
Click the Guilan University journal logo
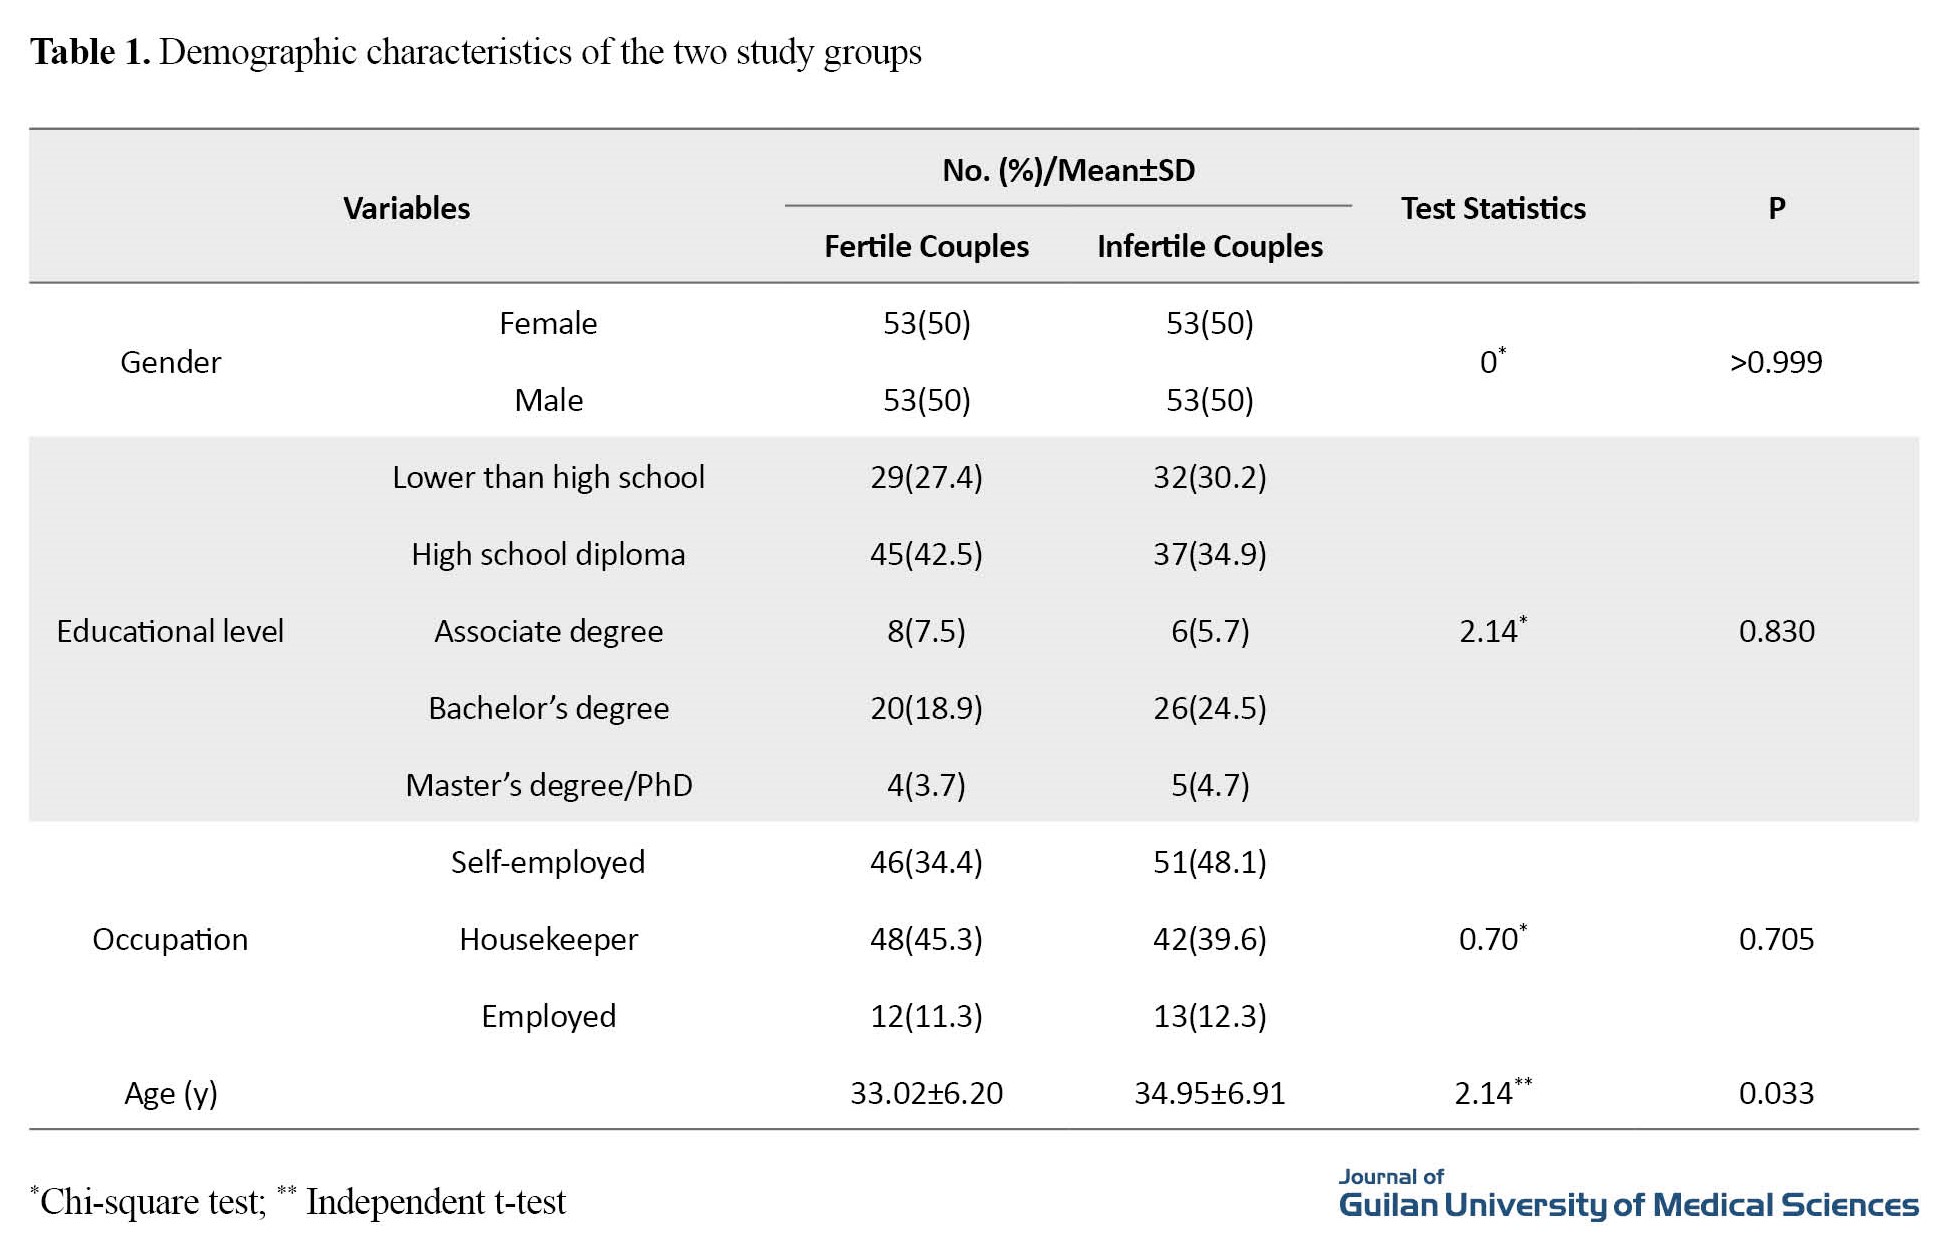click(x=1627, y=1195)
